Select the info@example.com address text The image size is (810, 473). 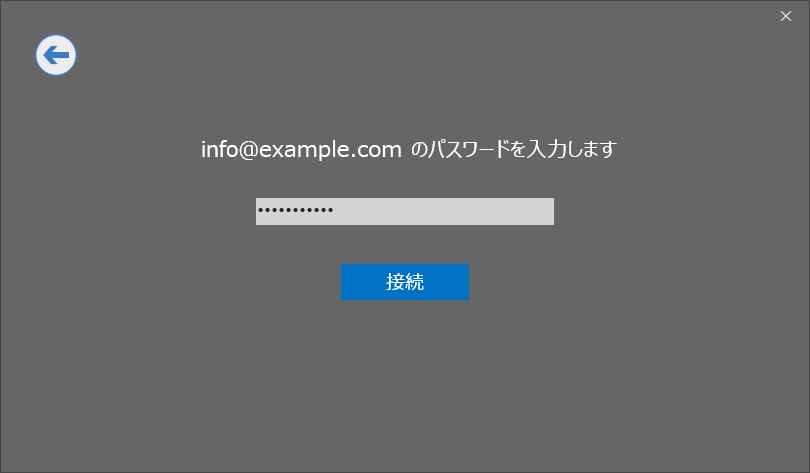click(x=301, y=149)
